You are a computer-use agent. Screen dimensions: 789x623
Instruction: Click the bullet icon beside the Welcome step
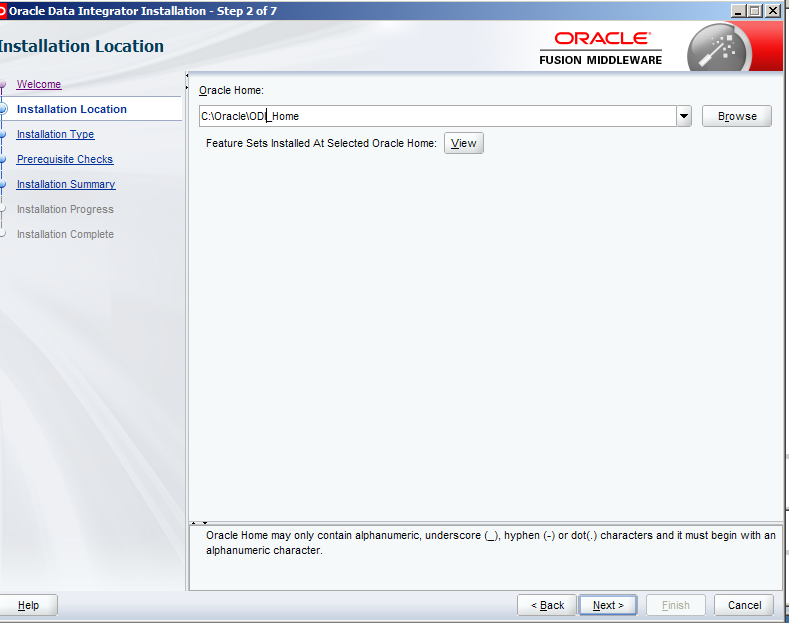pos(3,85)
